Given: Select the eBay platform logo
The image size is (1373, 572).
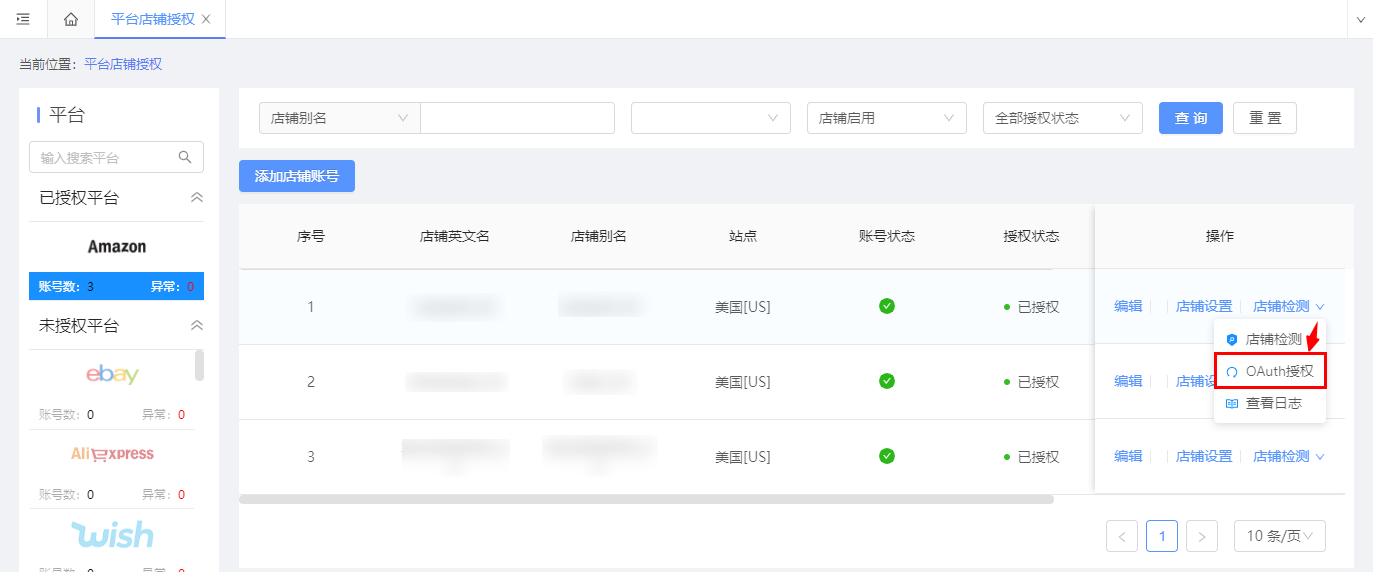Looking at the screenshot, I should tap(112, 375).
